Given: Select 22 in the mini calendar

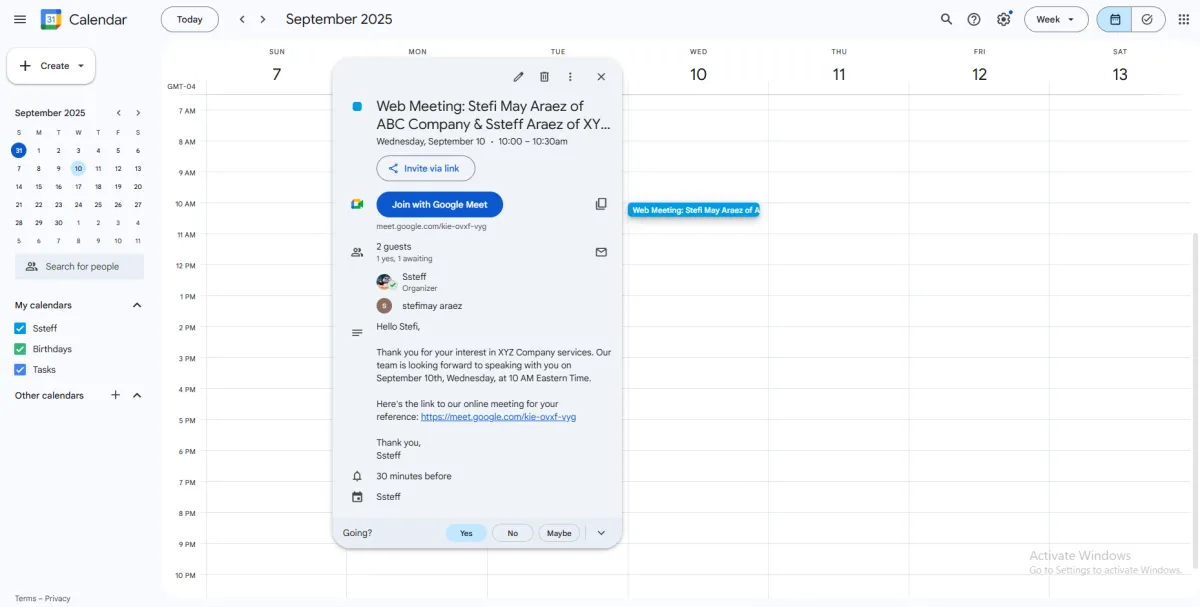Looking at the screenshot, I should click(x=39, y=205).
